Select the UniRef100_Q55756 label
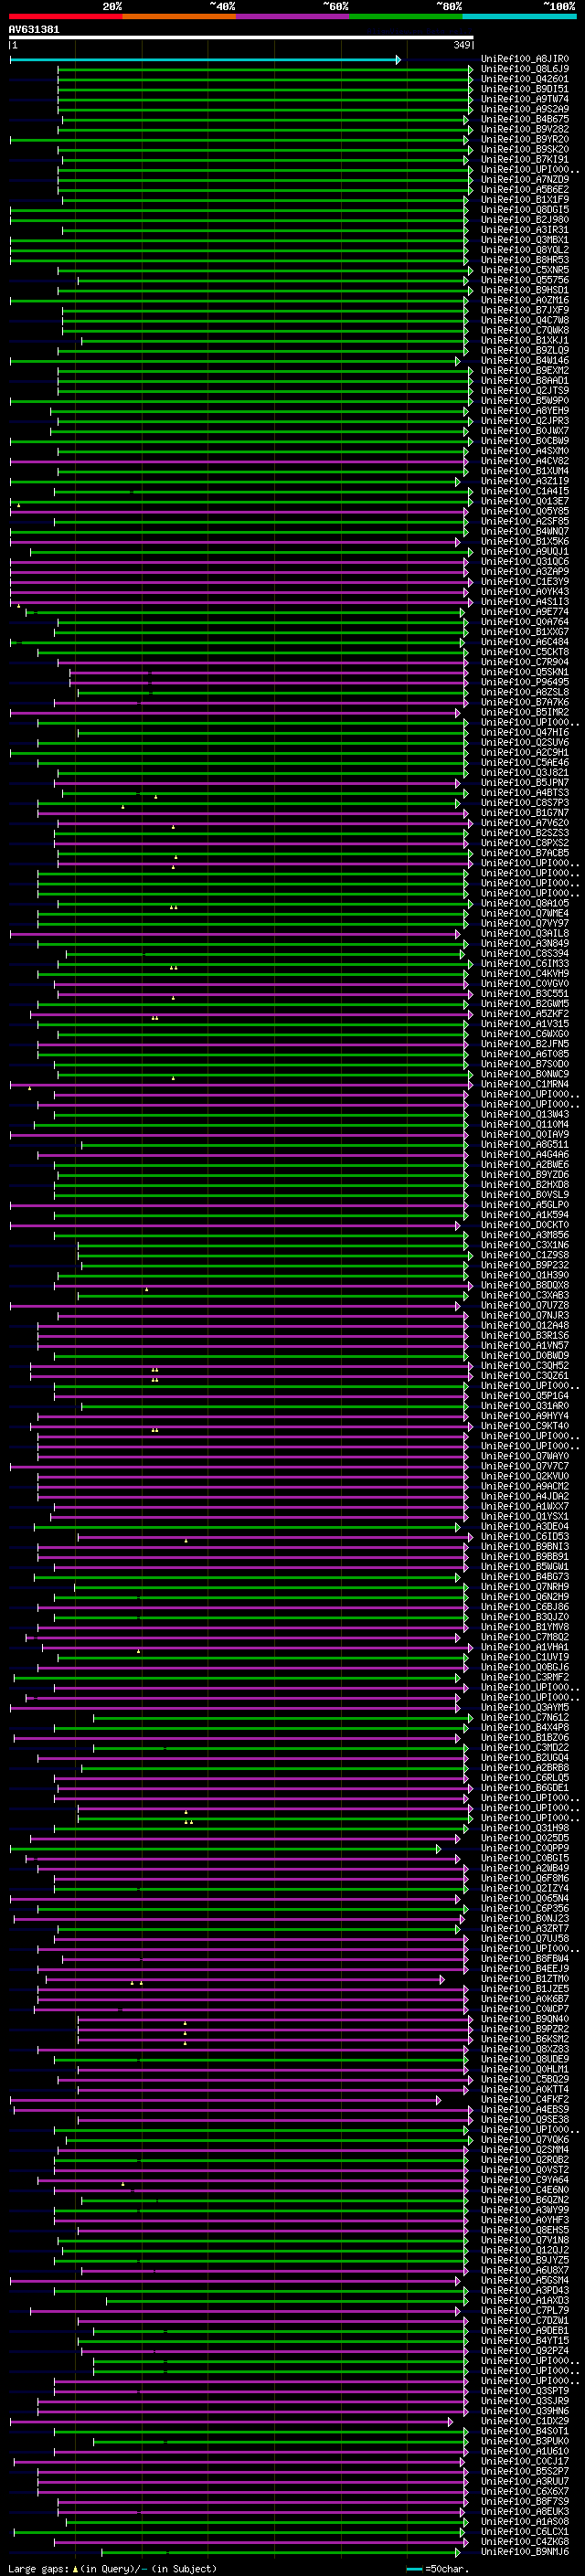 524,280
